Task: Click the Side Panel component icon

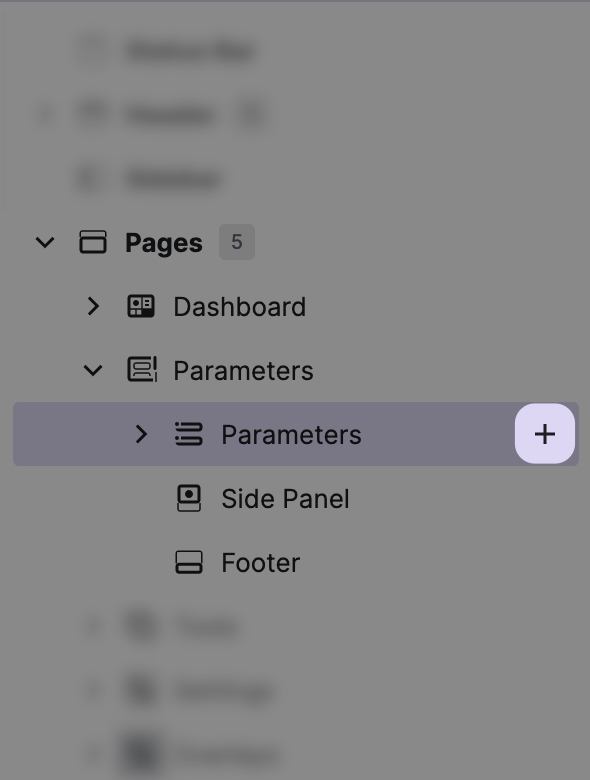Action: [189, 498]
